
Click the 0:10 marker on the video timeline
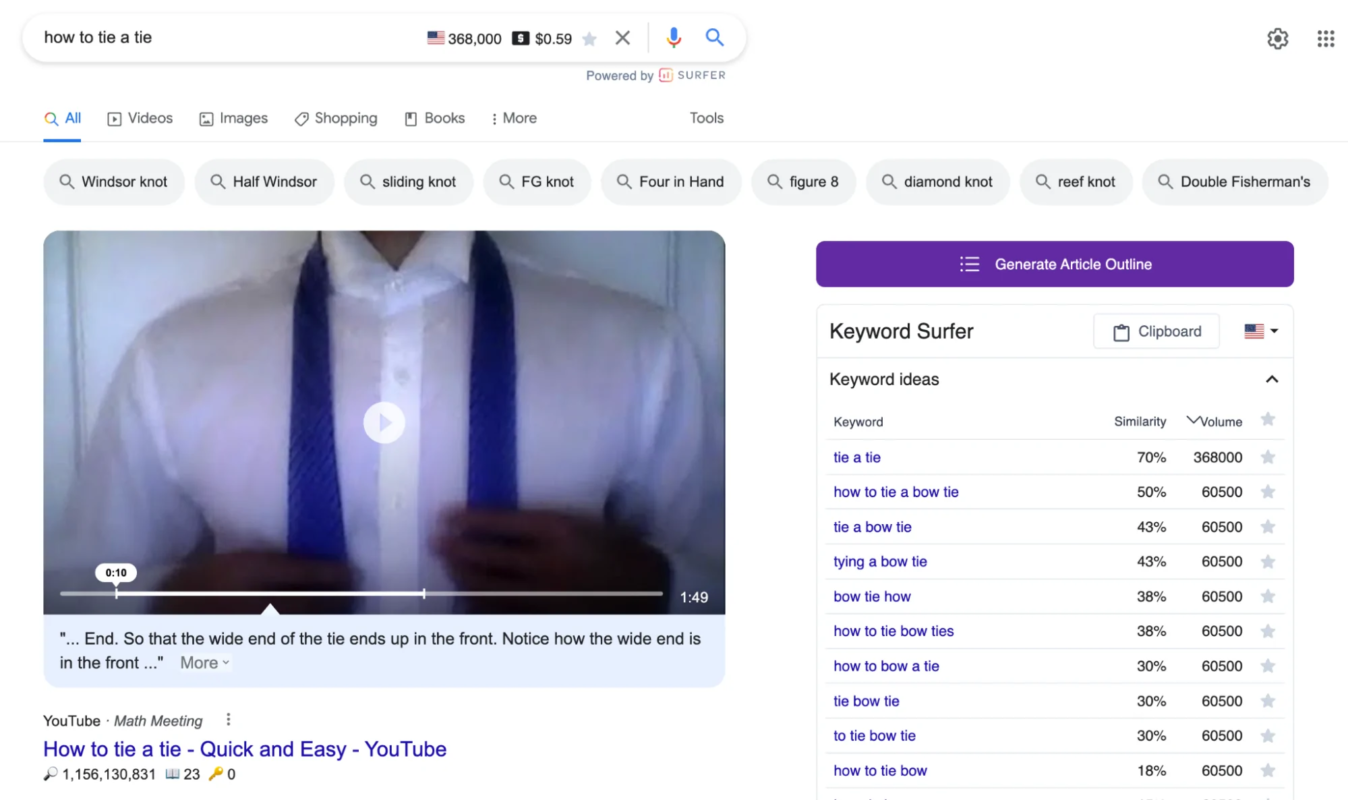(116, 574)
